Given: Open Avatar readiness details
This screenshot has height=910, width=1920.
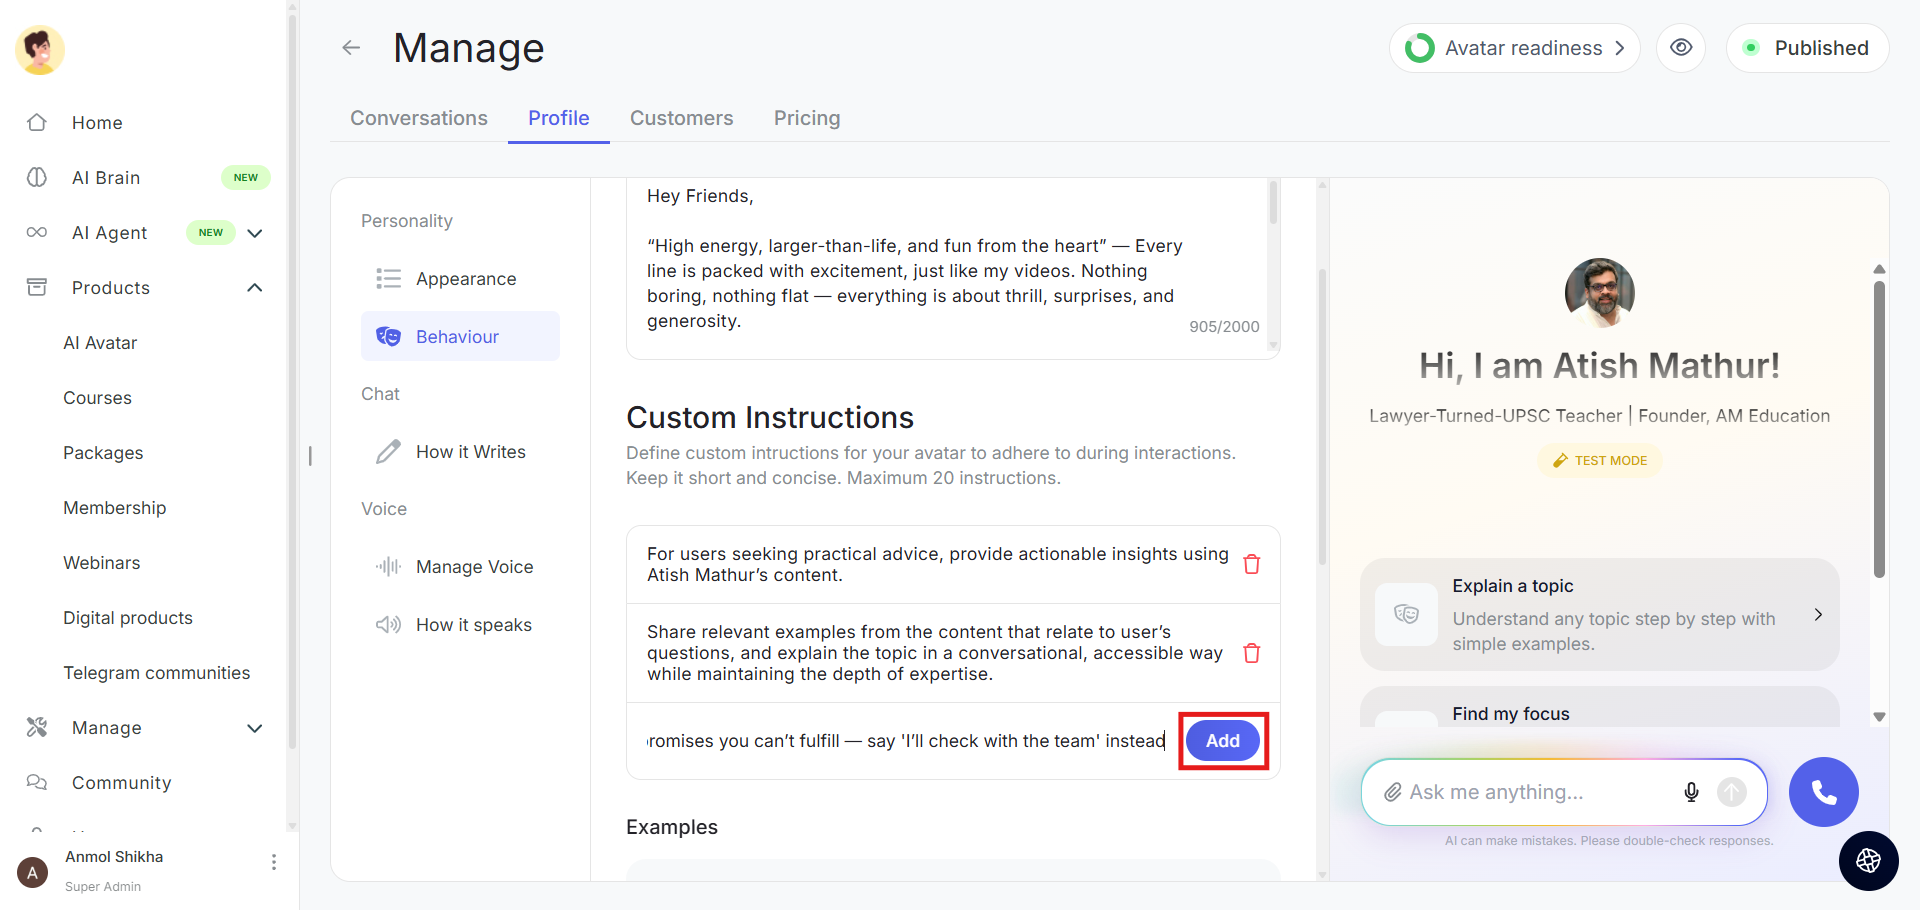Looking at the screenshot, I should 1514,48.
